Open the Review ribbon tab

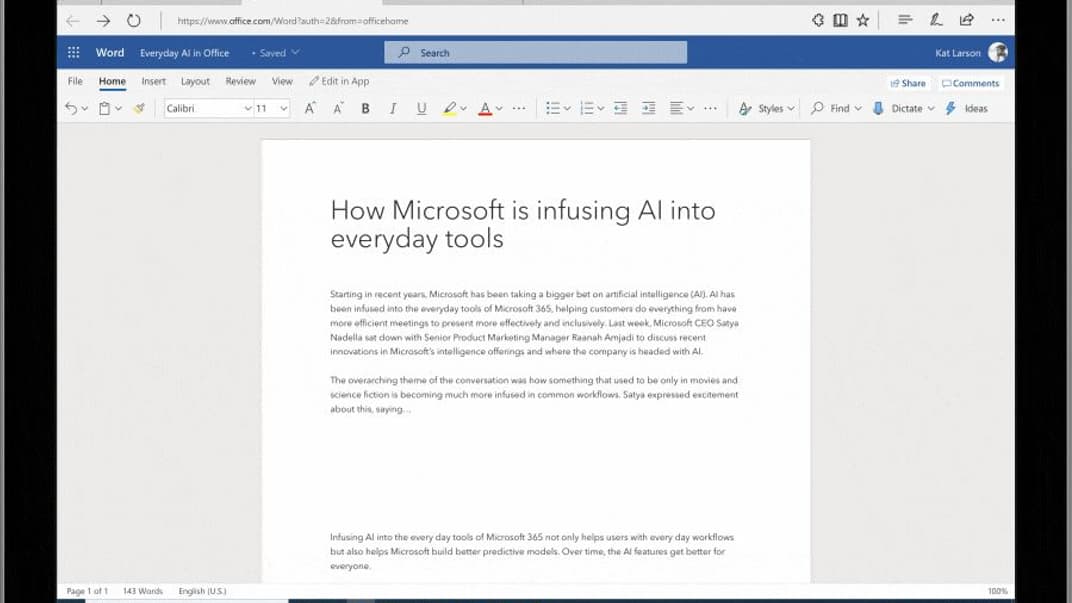click(x=240, y=81)
